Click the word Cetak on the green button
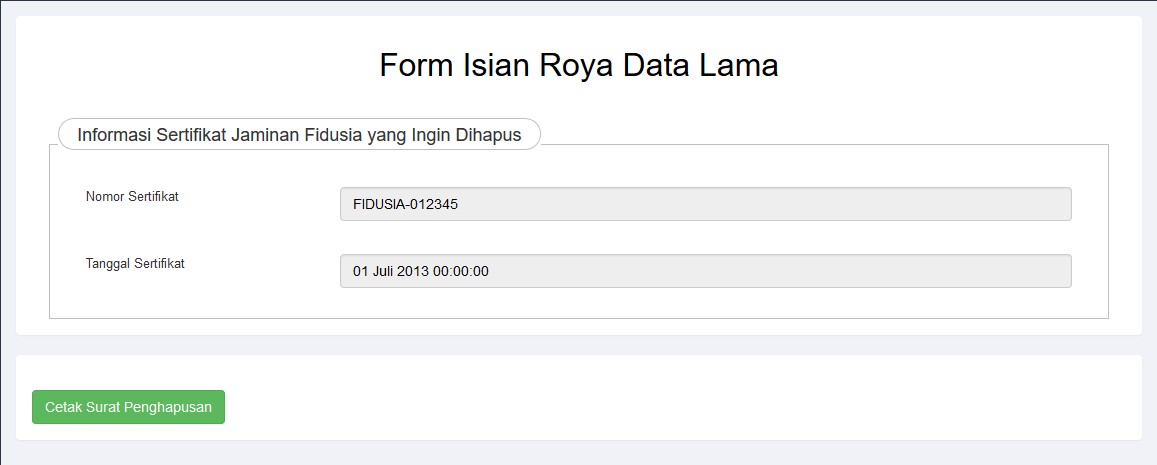This screenshot has height=465, width=1157. pyautogui.click(x=64, y=407)
